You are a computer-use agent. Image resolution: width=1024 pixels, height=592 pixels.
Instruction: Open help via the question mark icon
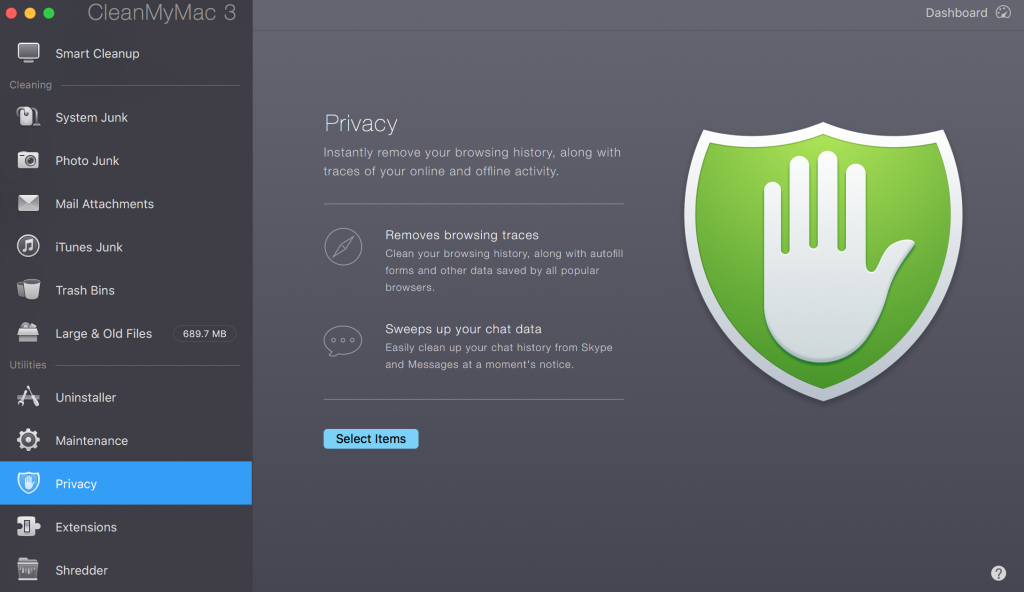click(998, 573)
